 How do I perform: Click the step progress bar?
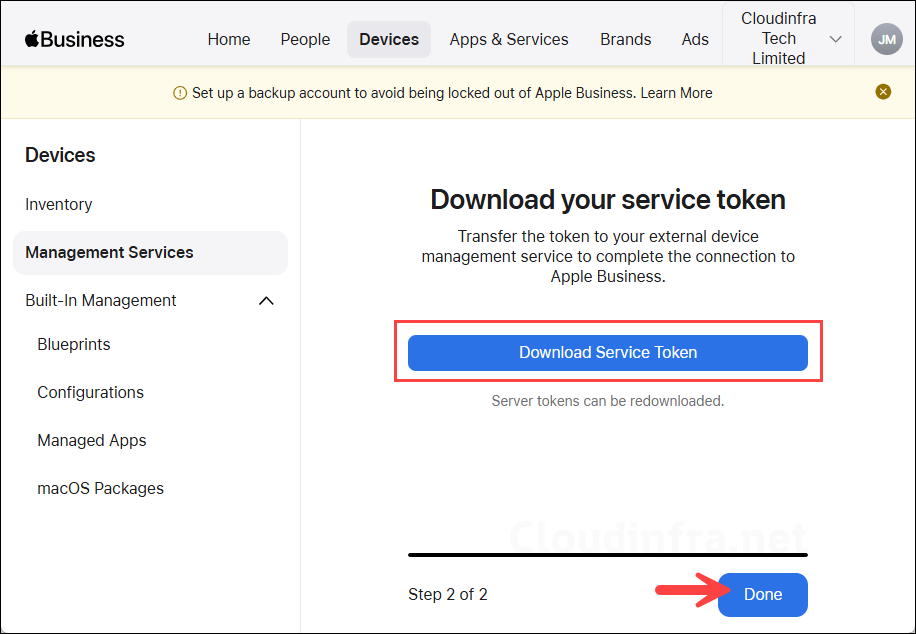coord(608,555)
